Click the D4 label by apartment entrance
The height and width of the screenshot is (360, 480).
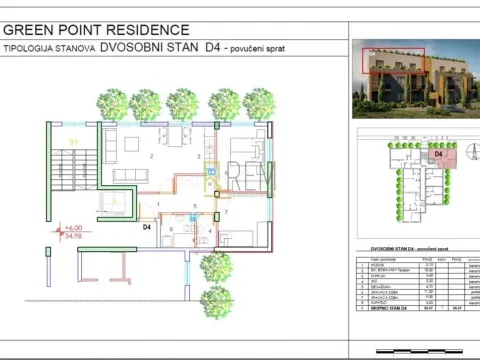[147, 227]
